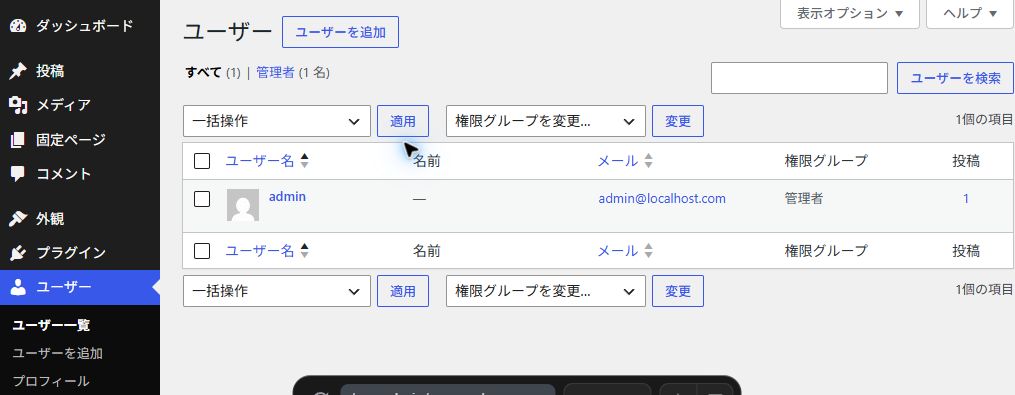Select ユーザー一覧 submenu item
1015x395 pixels.
coord(51,325)
